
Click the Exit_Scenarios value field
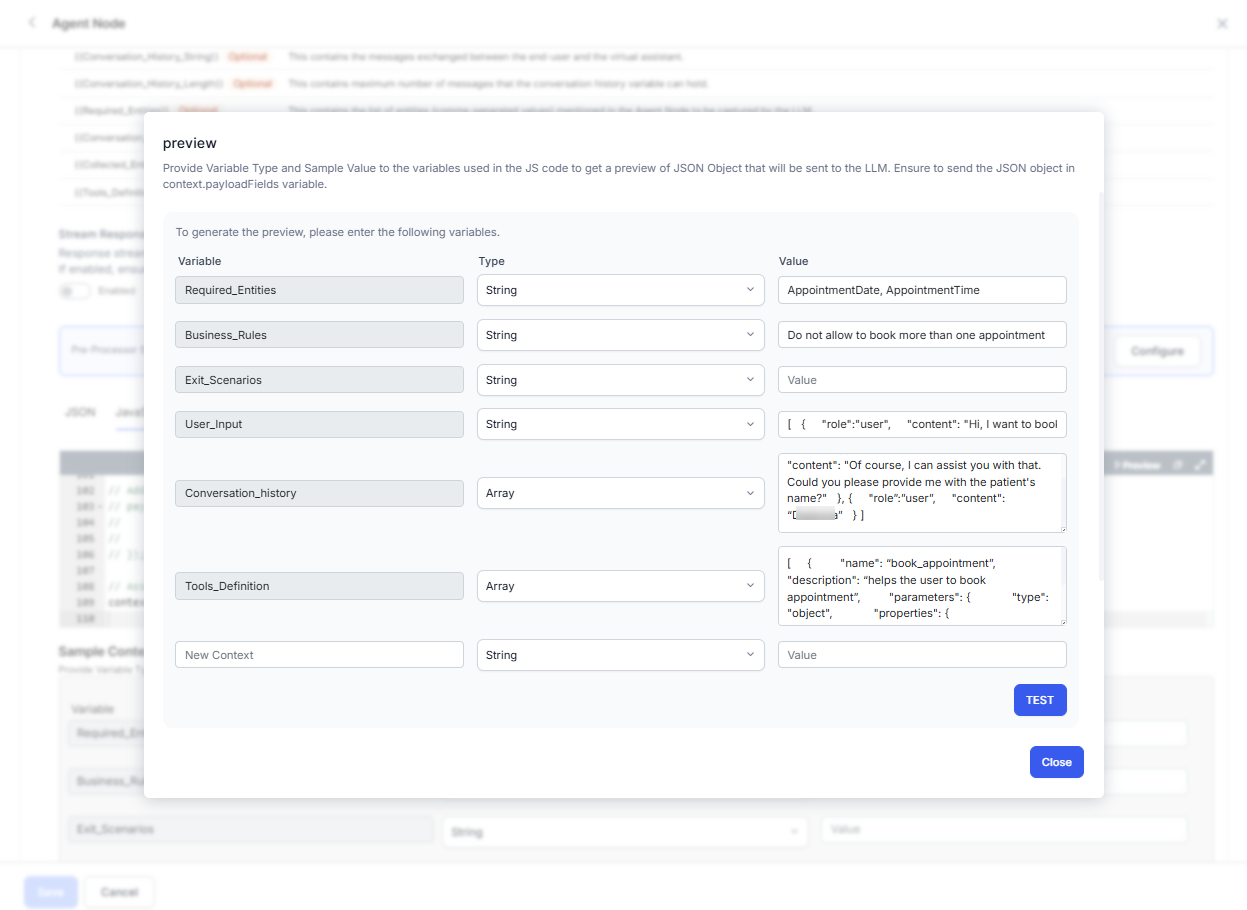(x=921, y=380)
